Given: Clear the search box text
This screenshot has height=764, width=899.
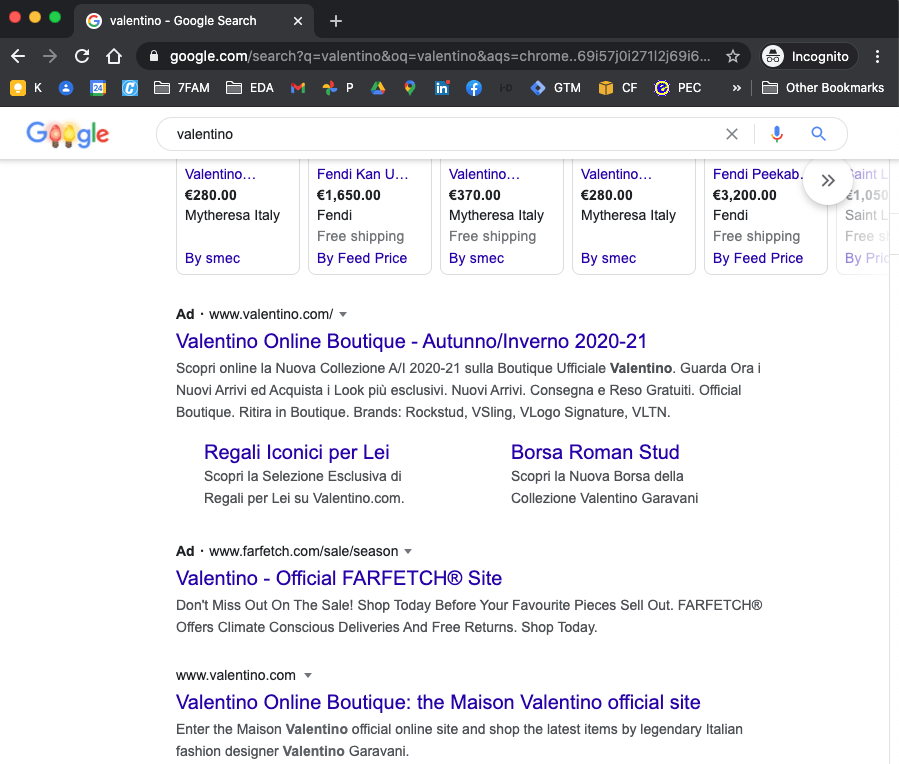Looking at the screenshot, I should coord(732,134).
